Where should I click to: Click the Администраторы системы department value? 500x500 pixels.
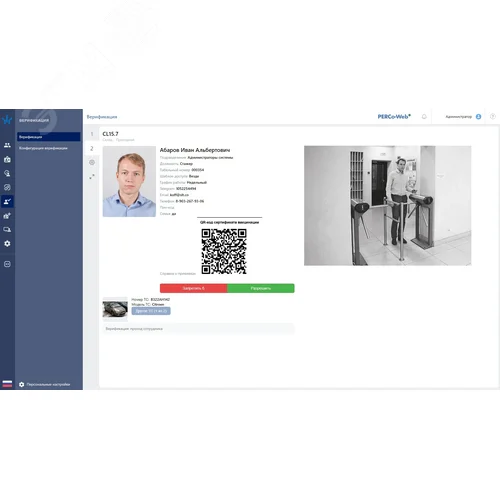(x=210, y=157)
